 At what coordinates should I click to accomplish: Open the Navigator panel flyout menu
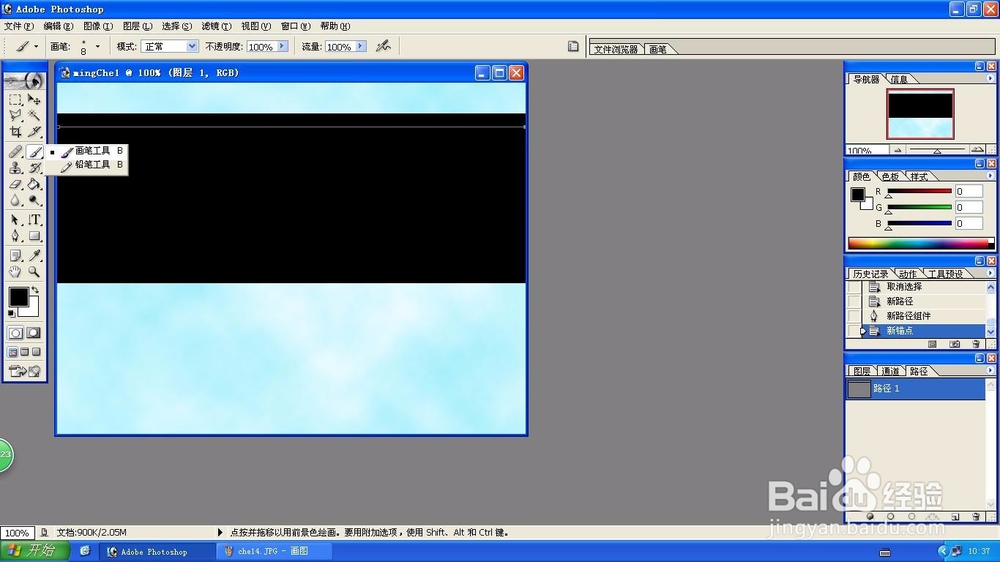[x=990, y=78]
